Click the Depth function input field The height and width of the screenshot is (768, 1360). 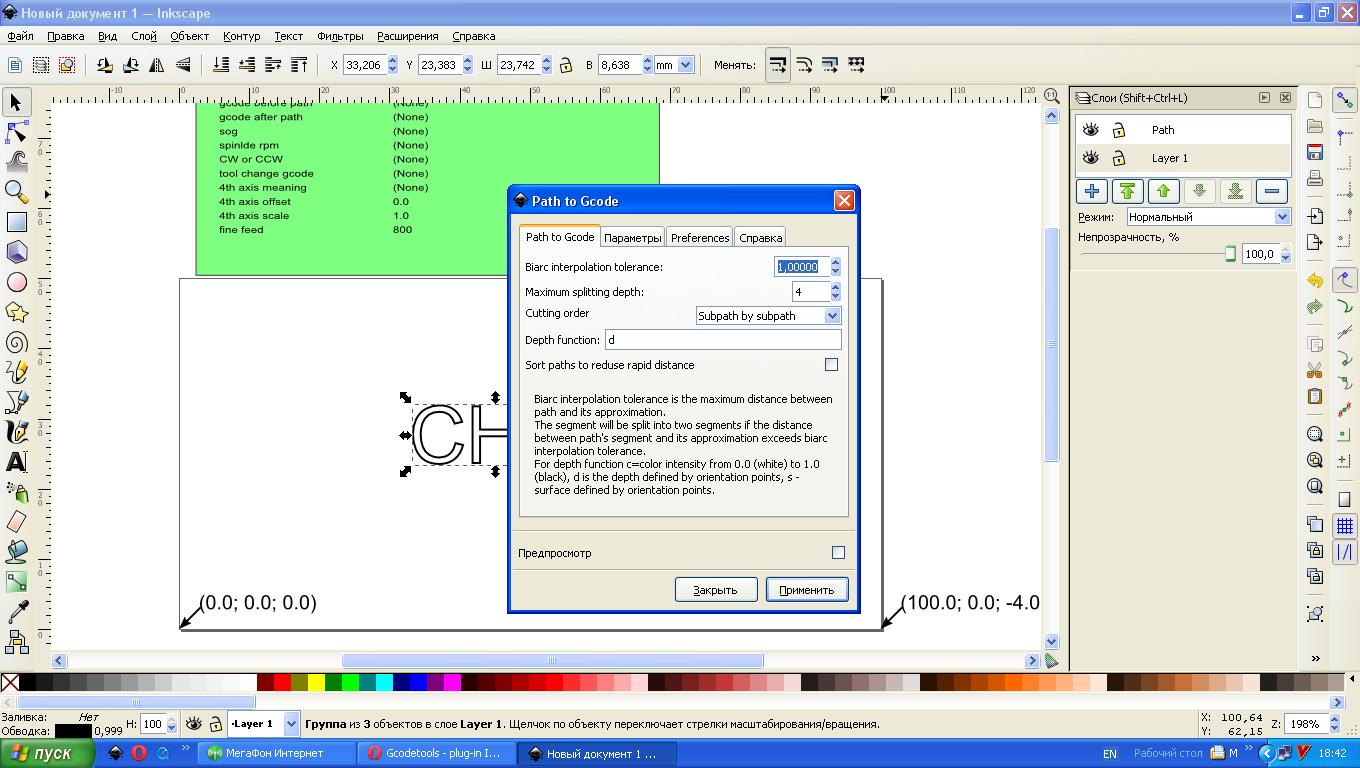723,340
